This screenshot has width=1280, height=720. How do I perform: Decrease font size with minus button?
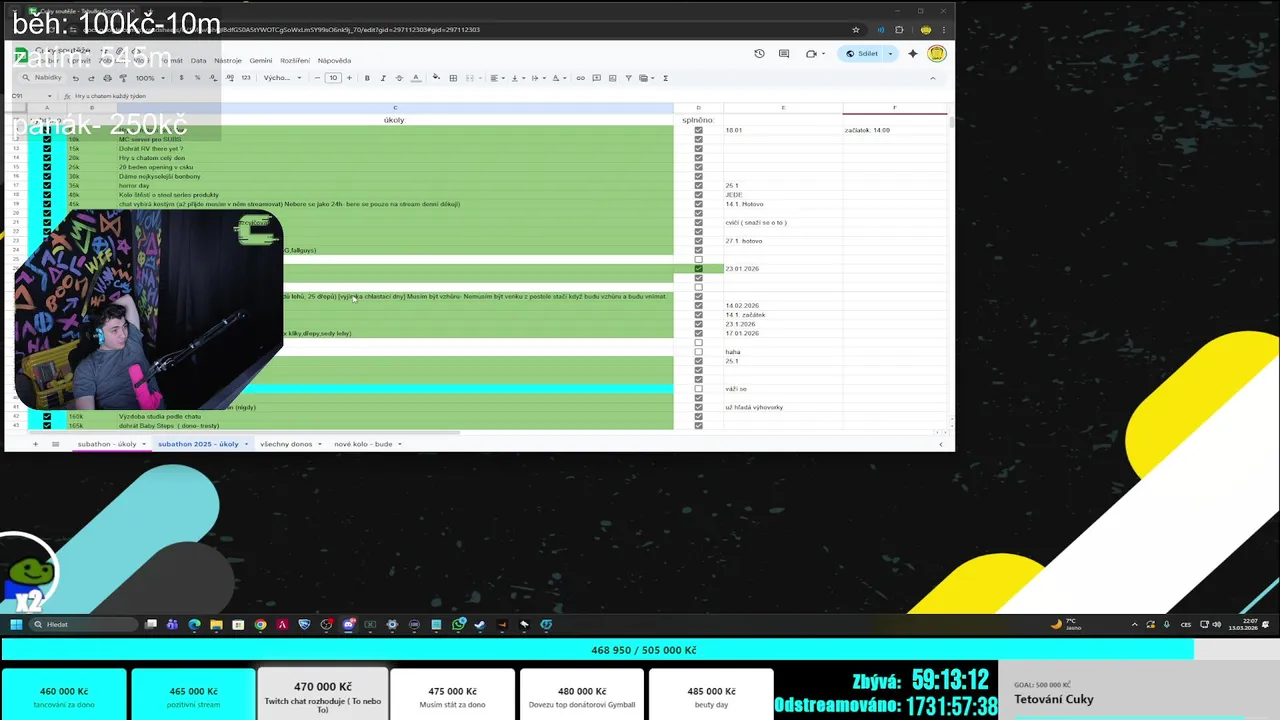[317, 78]
